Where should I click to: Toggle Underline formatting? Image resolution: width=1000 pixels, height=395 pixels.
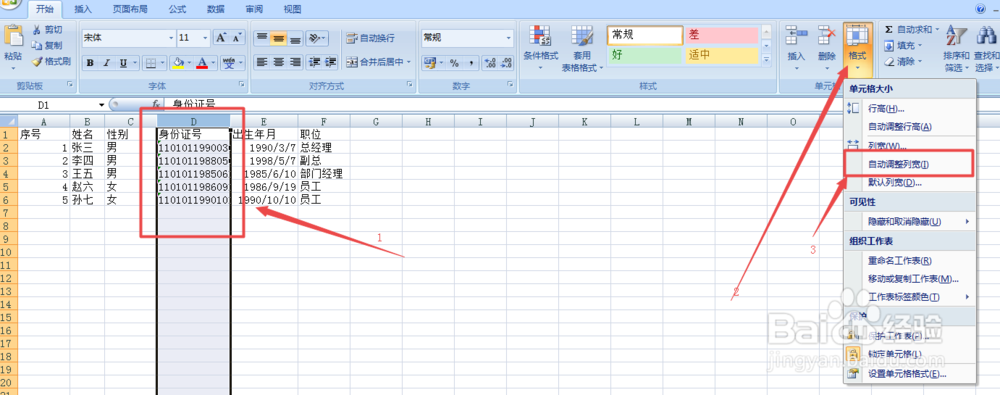click(x=122, y=63)
